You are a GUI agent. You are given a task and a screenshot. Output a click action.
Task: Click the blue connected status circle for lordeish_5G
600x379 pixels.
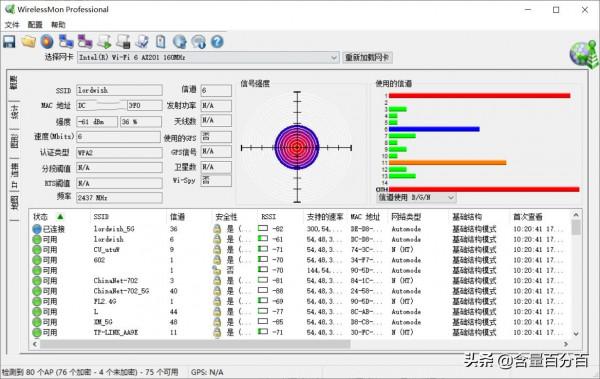pos(37,229)
